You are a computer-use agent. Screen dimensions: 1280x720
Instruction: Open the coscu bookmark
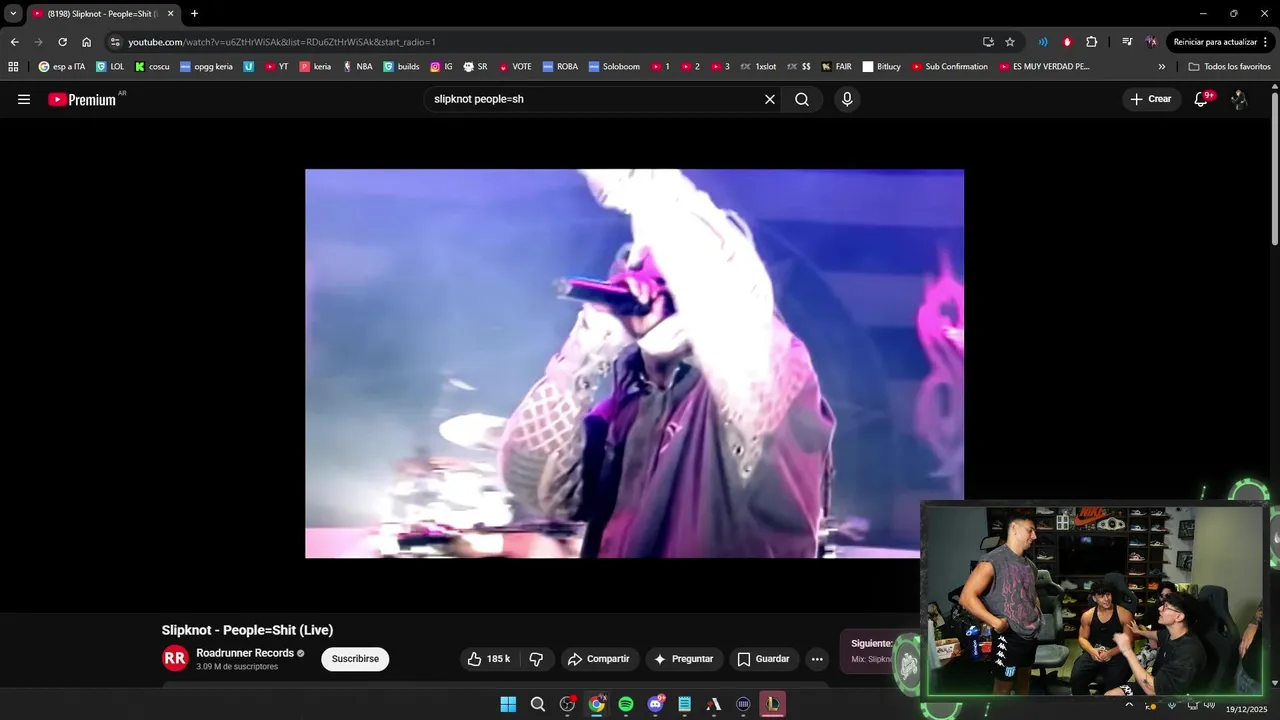pos(152,67)
